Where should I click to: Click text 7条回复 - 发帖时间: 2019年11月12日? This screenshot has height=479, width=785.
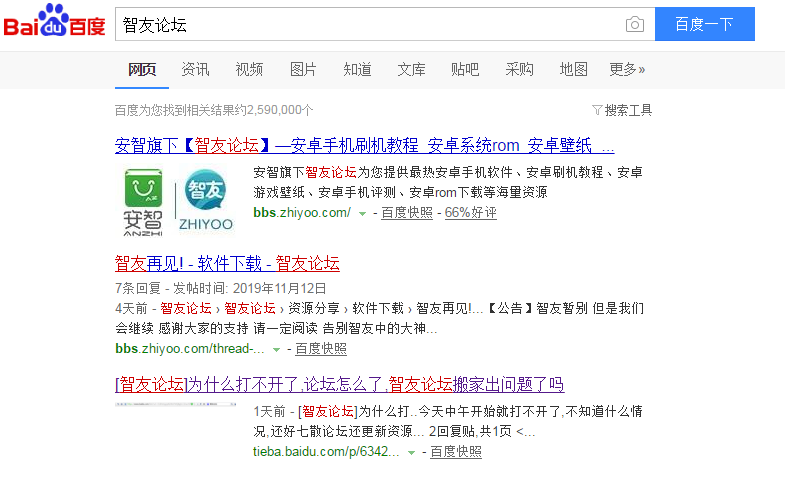221,288
